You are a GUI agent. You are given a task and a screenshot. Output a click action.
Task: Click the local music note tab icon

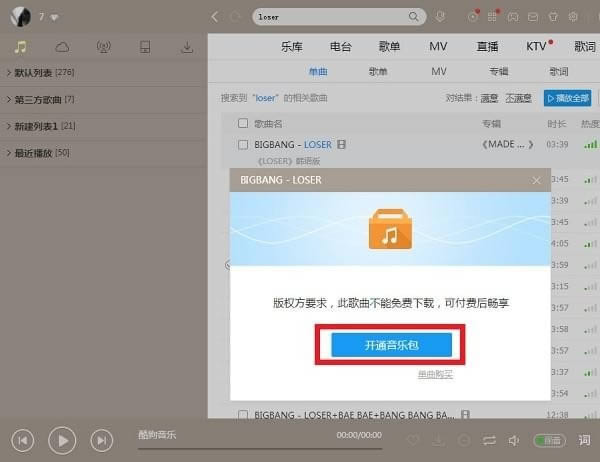click(x=21, y=47)
